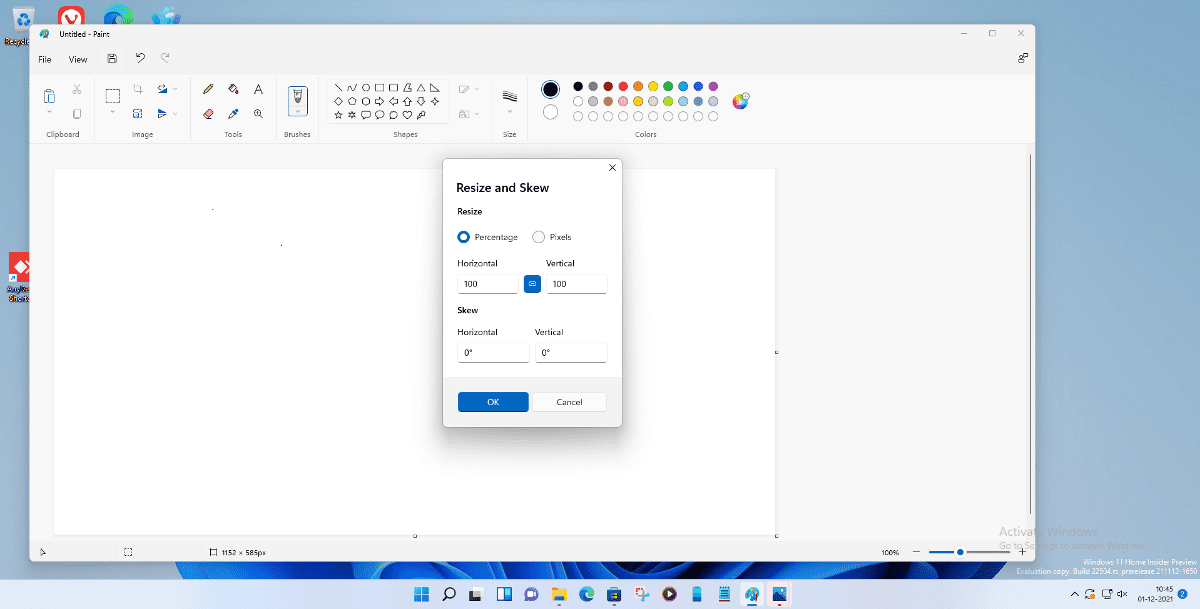Image resolution: width=1200 pixels, height=609 pixels.
Task: Select the Fill bucket tool
Action: pos(233,89)
